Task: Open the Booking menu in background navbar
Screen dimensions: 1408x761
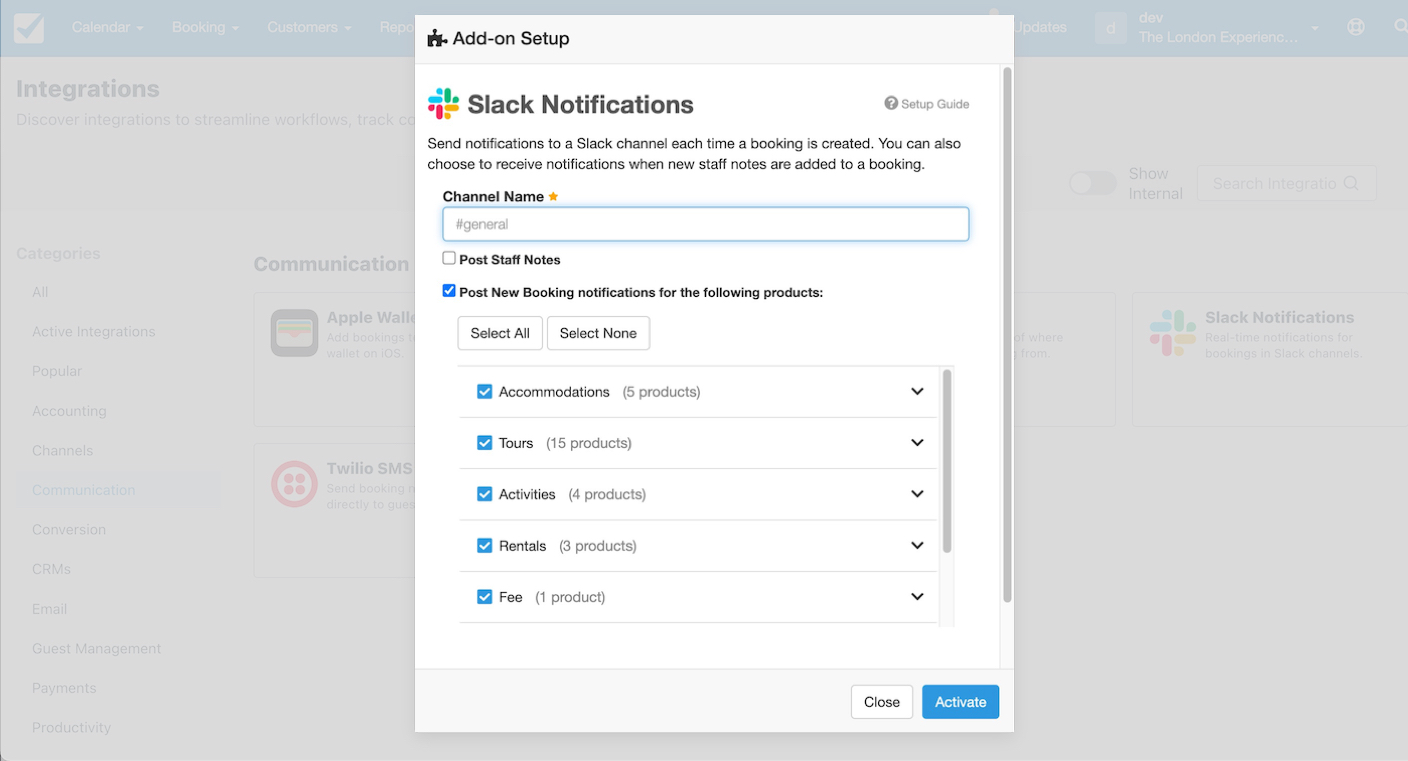Action: click(205, 28)
